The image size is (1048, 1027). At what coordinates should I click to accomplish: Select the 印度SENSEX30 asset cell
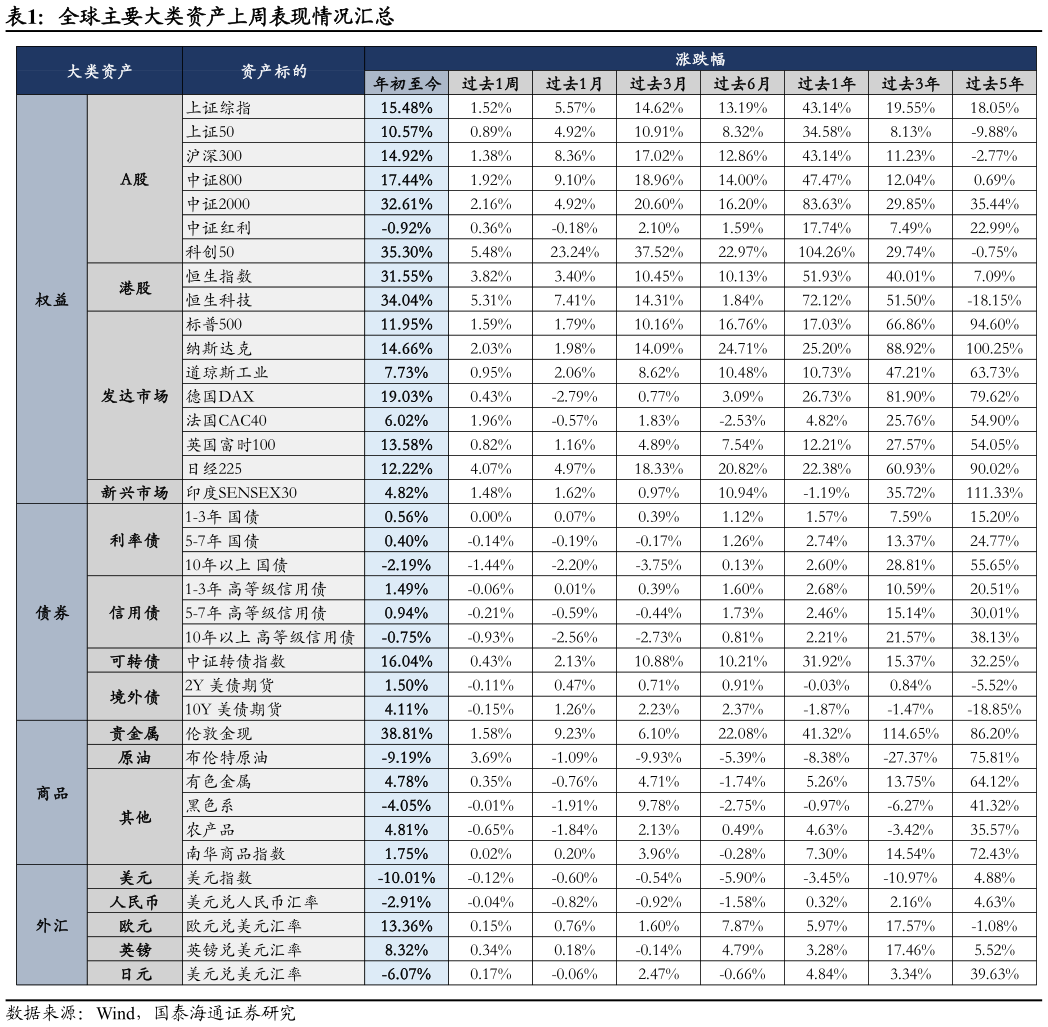273,493
